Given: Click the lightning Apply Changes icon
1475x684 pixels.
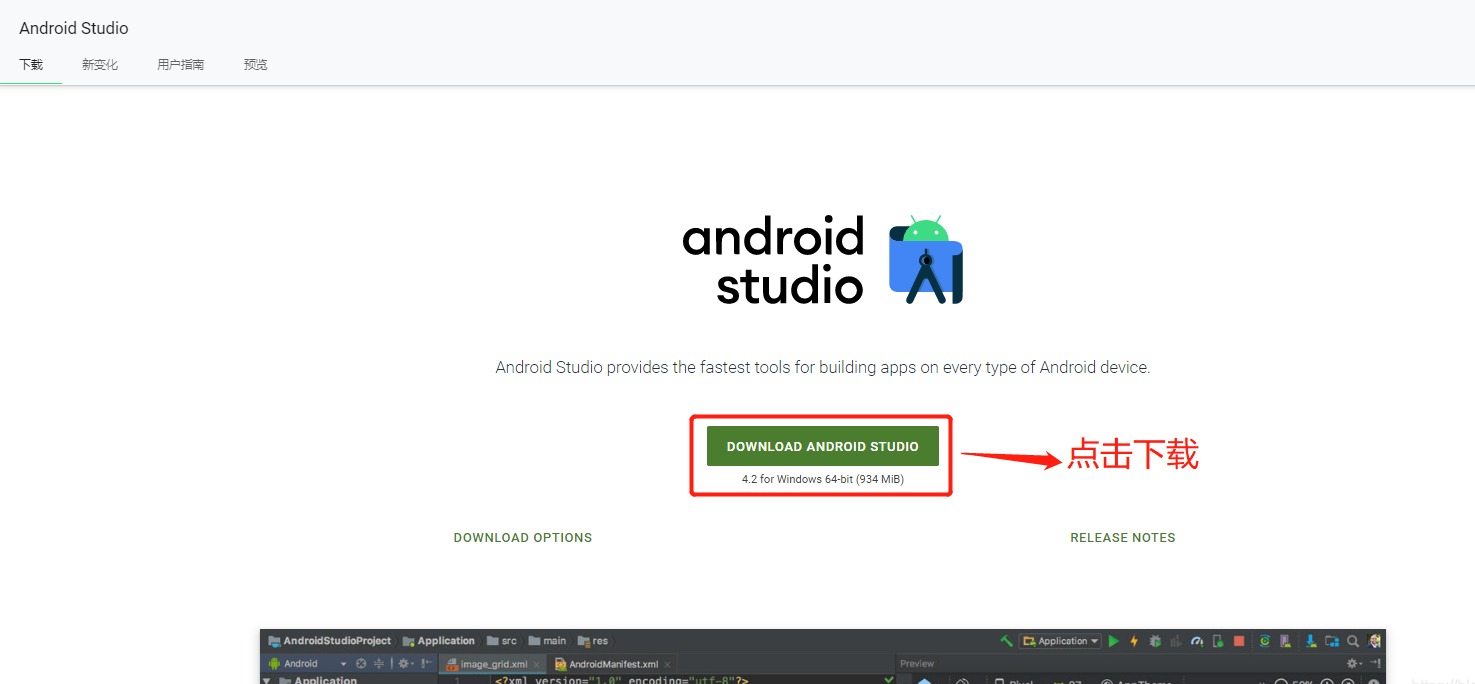Looking at the screenshot, I should tap(1134, 641).
